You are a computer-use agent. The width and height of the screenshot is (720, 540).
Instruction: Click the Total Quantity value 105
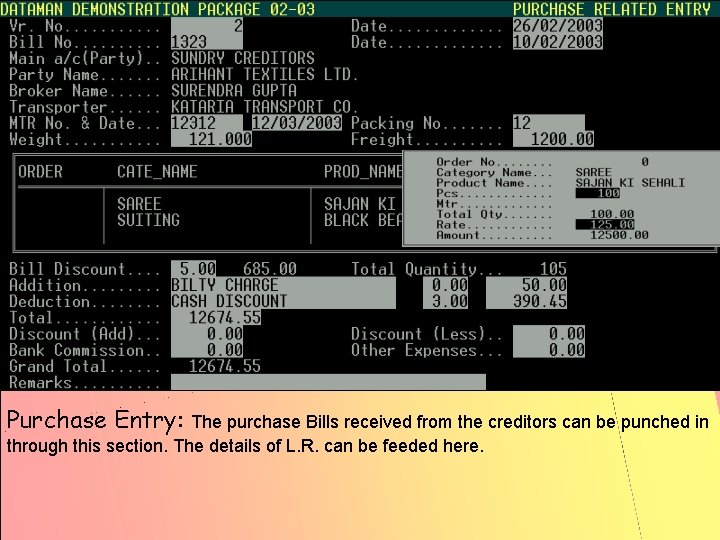(x=553, y=269)
